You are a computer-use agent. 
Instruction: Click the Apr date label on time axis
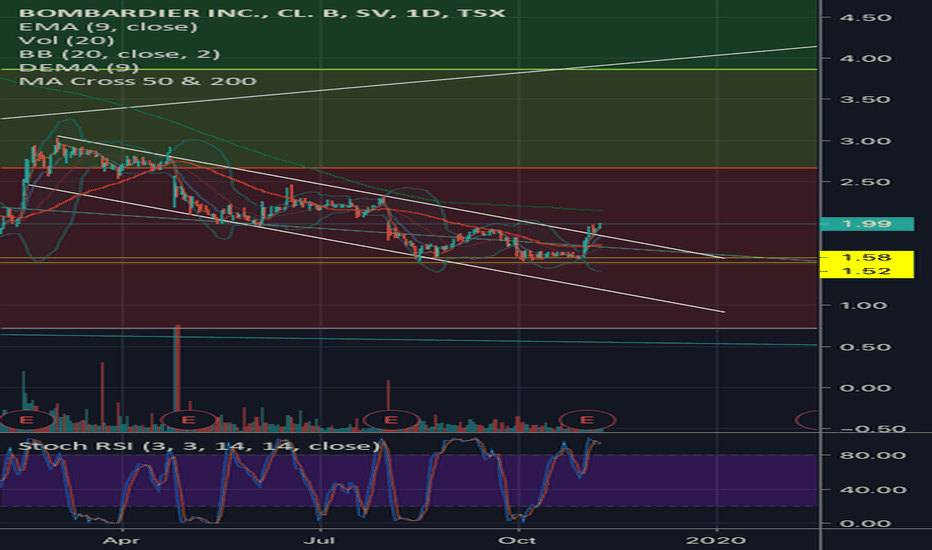(121, 540)
